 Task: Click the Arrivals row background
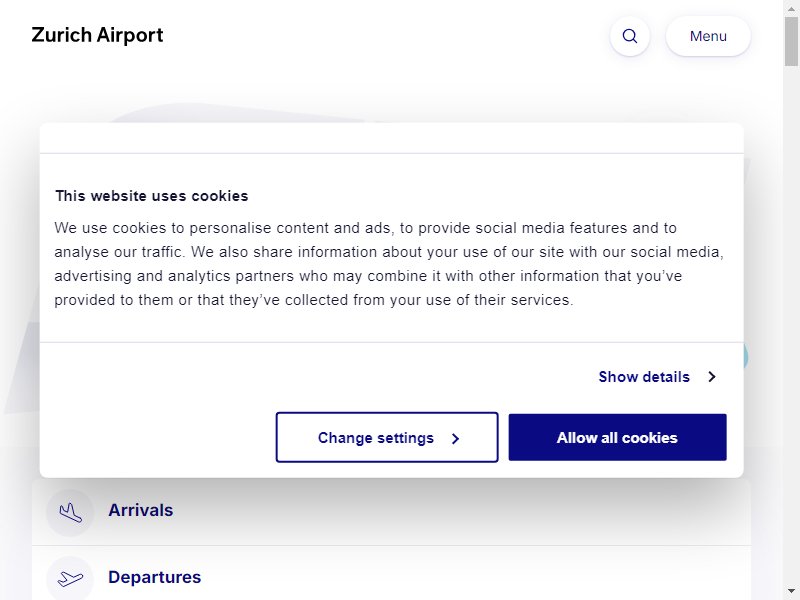[x=391, y=512]
